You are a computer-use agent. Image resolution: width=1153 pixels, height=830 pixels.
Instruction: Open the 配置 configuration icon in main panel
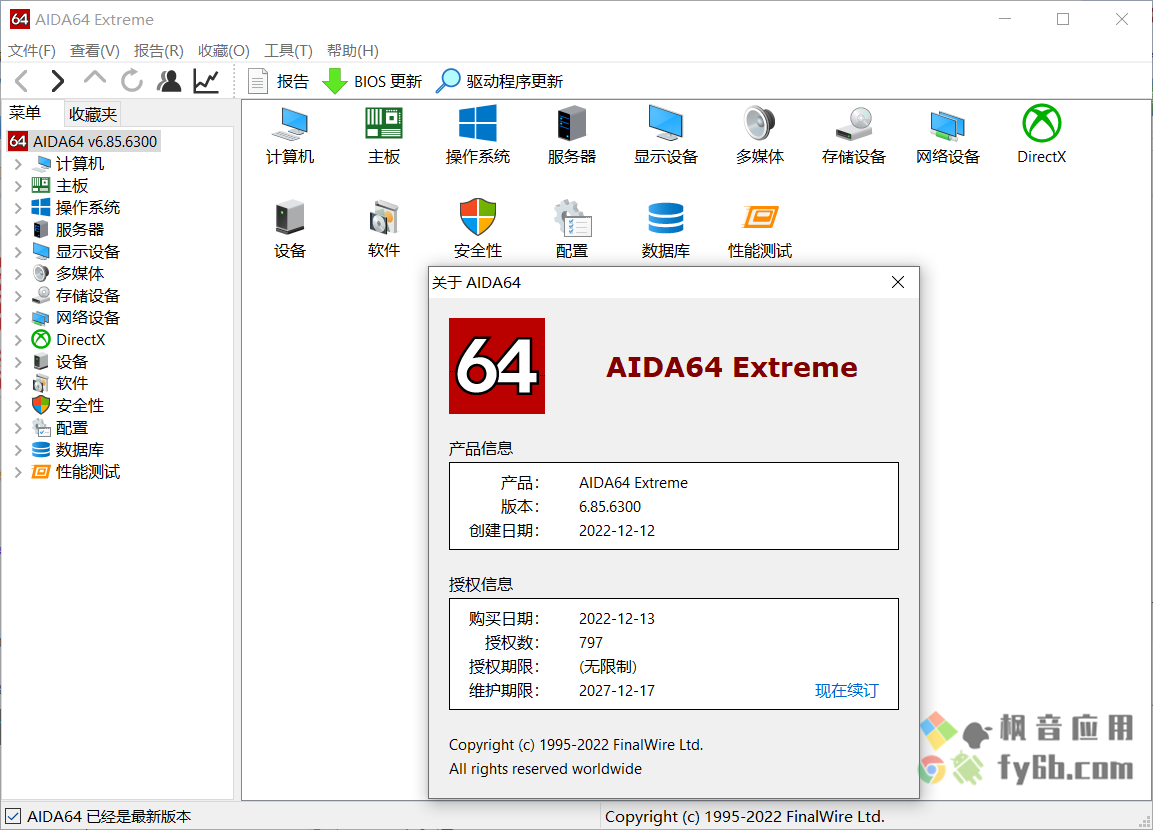click(571, 229)
